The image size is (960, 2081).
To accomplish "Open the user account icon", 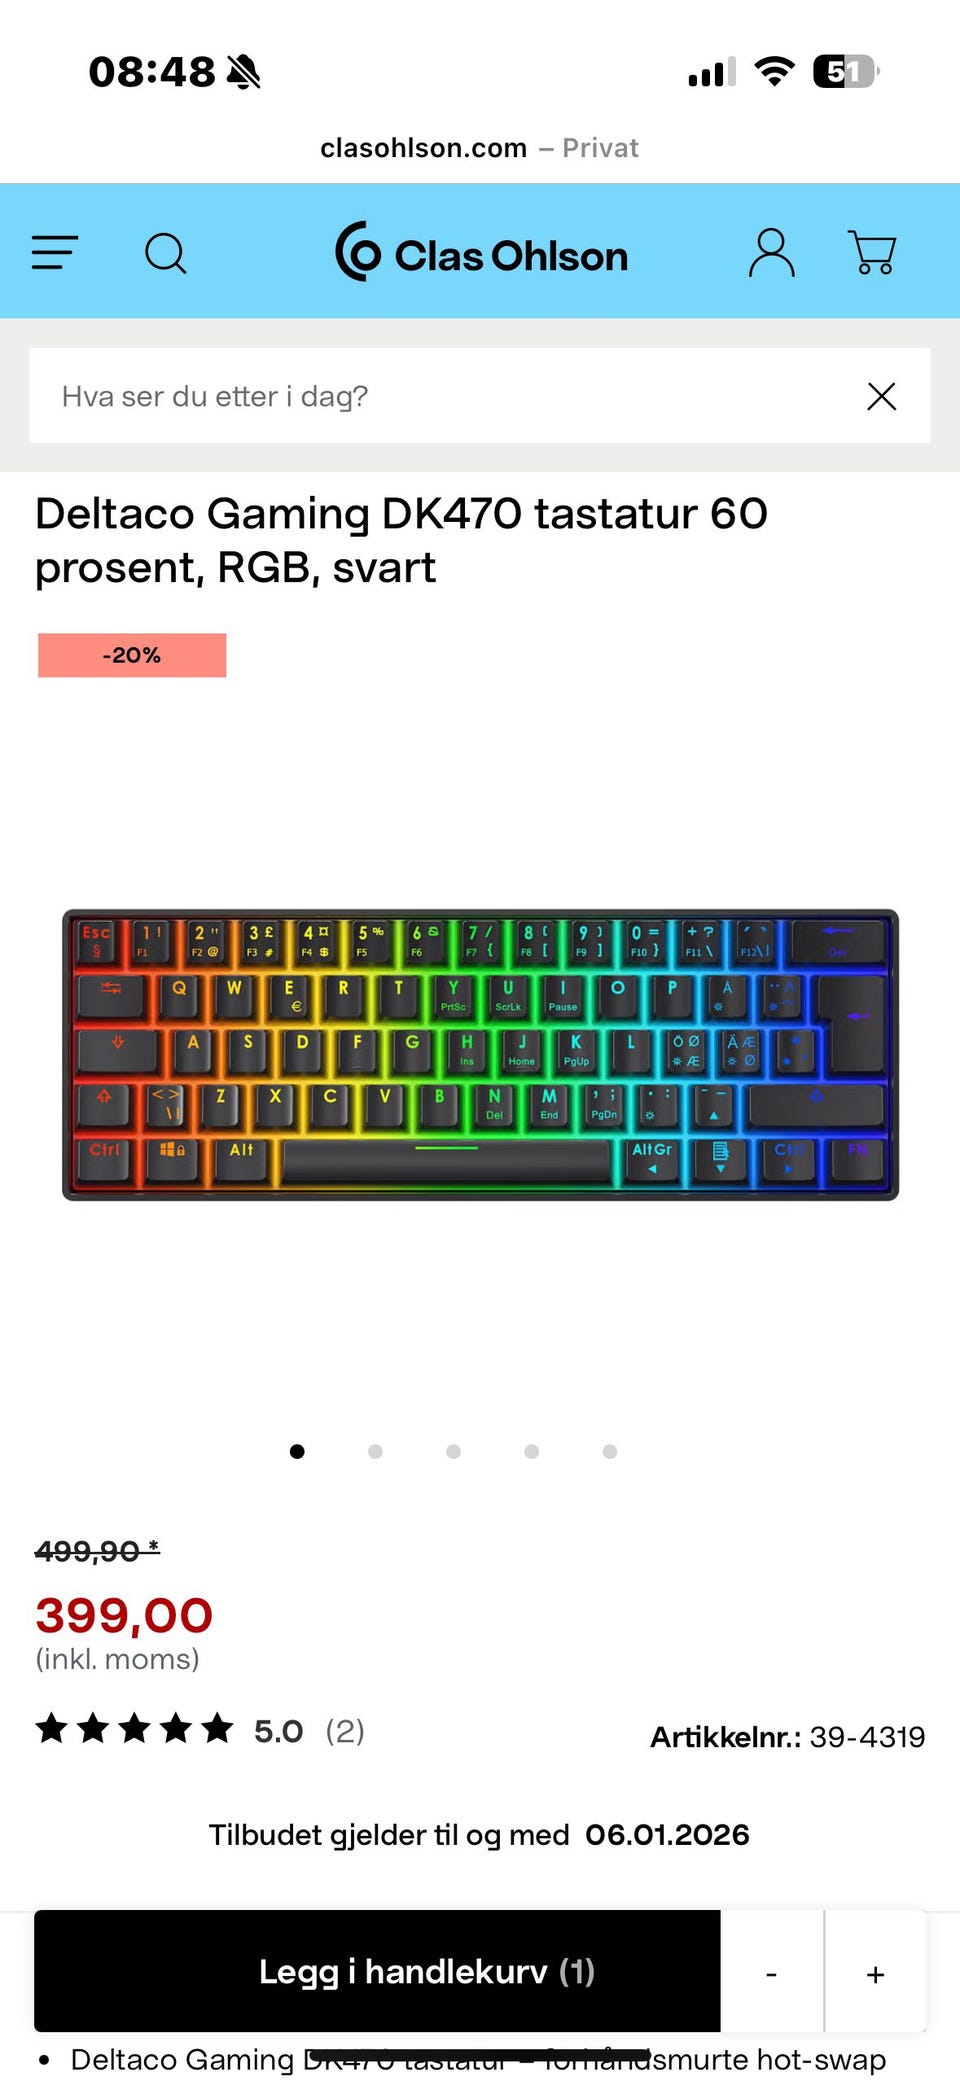I will [771, 252].
